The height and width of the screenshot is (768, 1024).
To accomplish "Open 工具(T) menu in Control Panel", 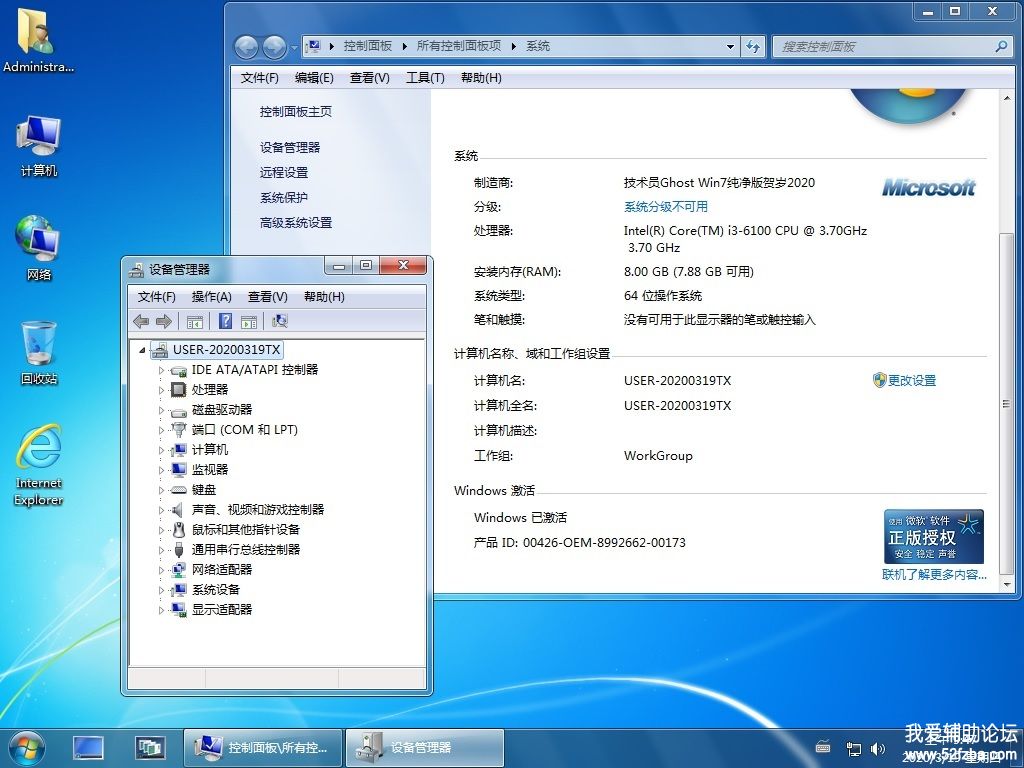I will tap(425, 78).
